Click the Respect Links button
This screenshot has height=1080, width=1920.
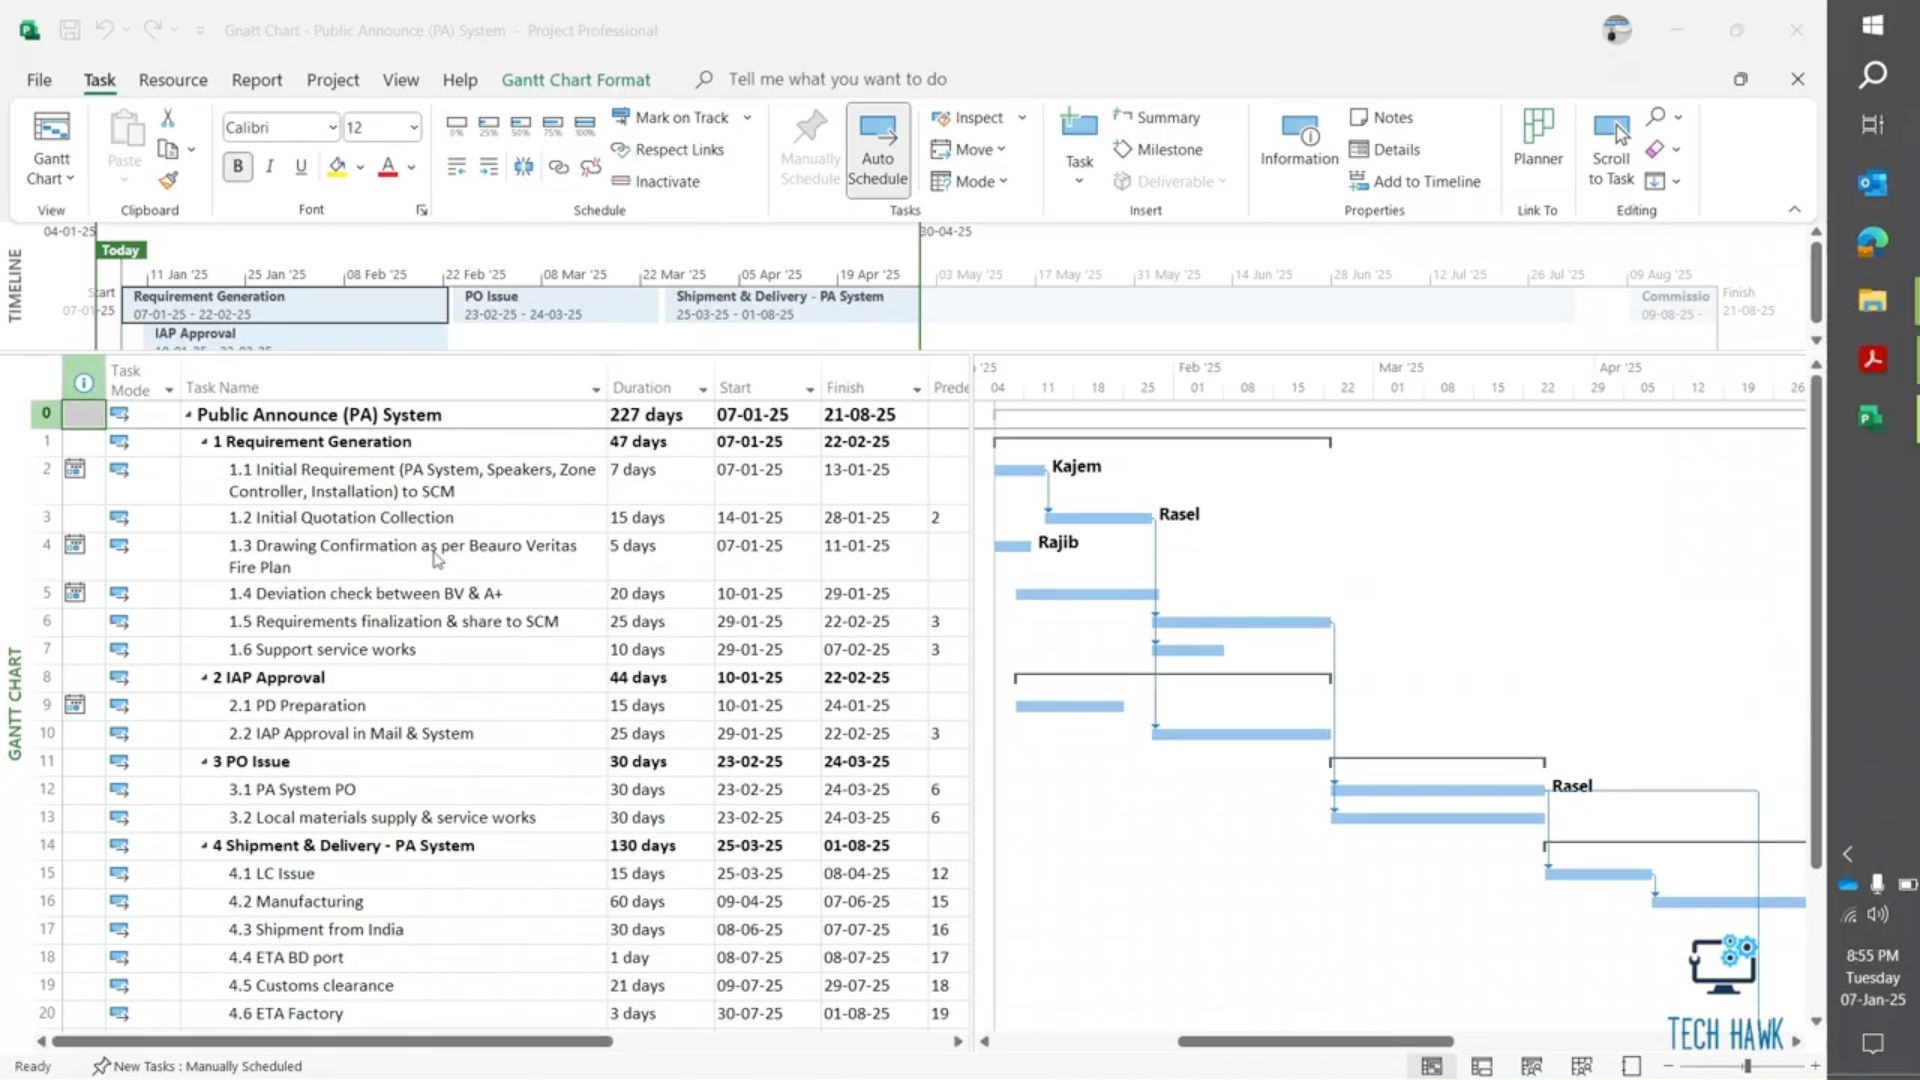coord(667,149)
